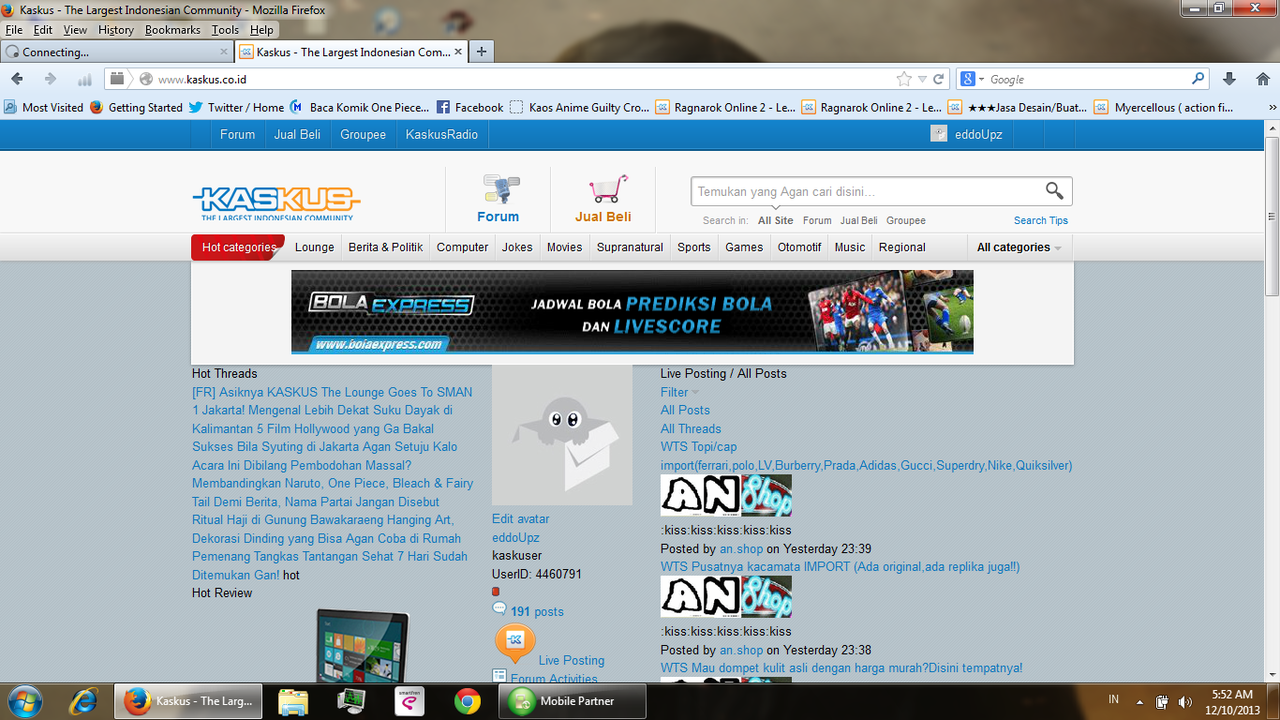Launch Internet Explorer from taskbar
Image resolution: width=1280 pixels, height=720 pixels.
tap(83, 701)
